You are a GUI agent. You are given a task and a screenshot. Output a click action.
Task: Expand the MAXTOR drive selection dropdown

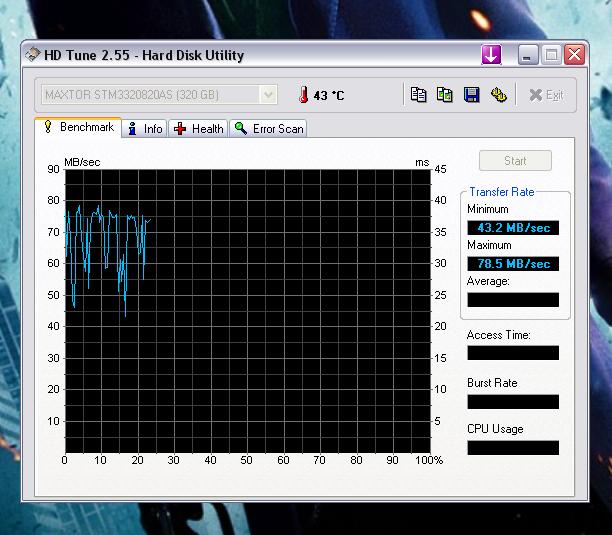click(x=268, y=95)
